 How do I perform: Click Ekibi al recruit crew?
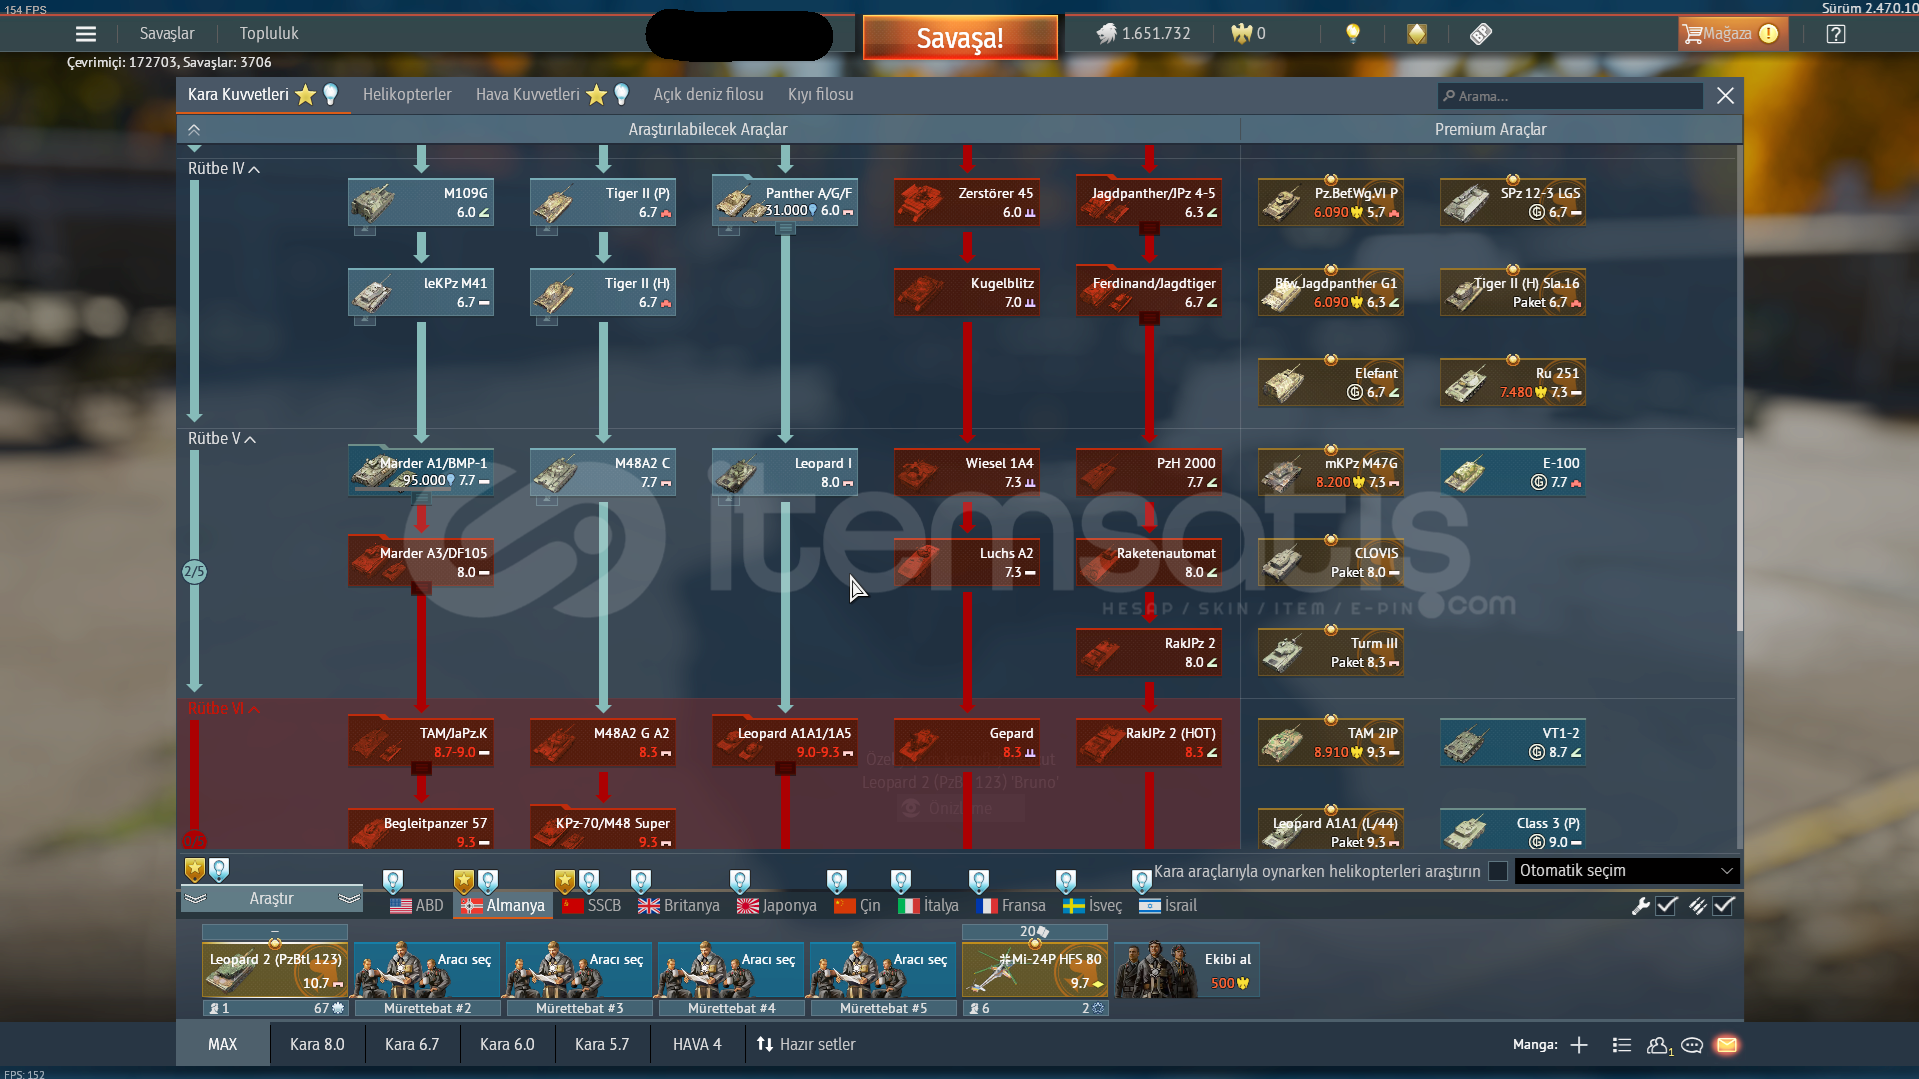(x=1187, y=970)
